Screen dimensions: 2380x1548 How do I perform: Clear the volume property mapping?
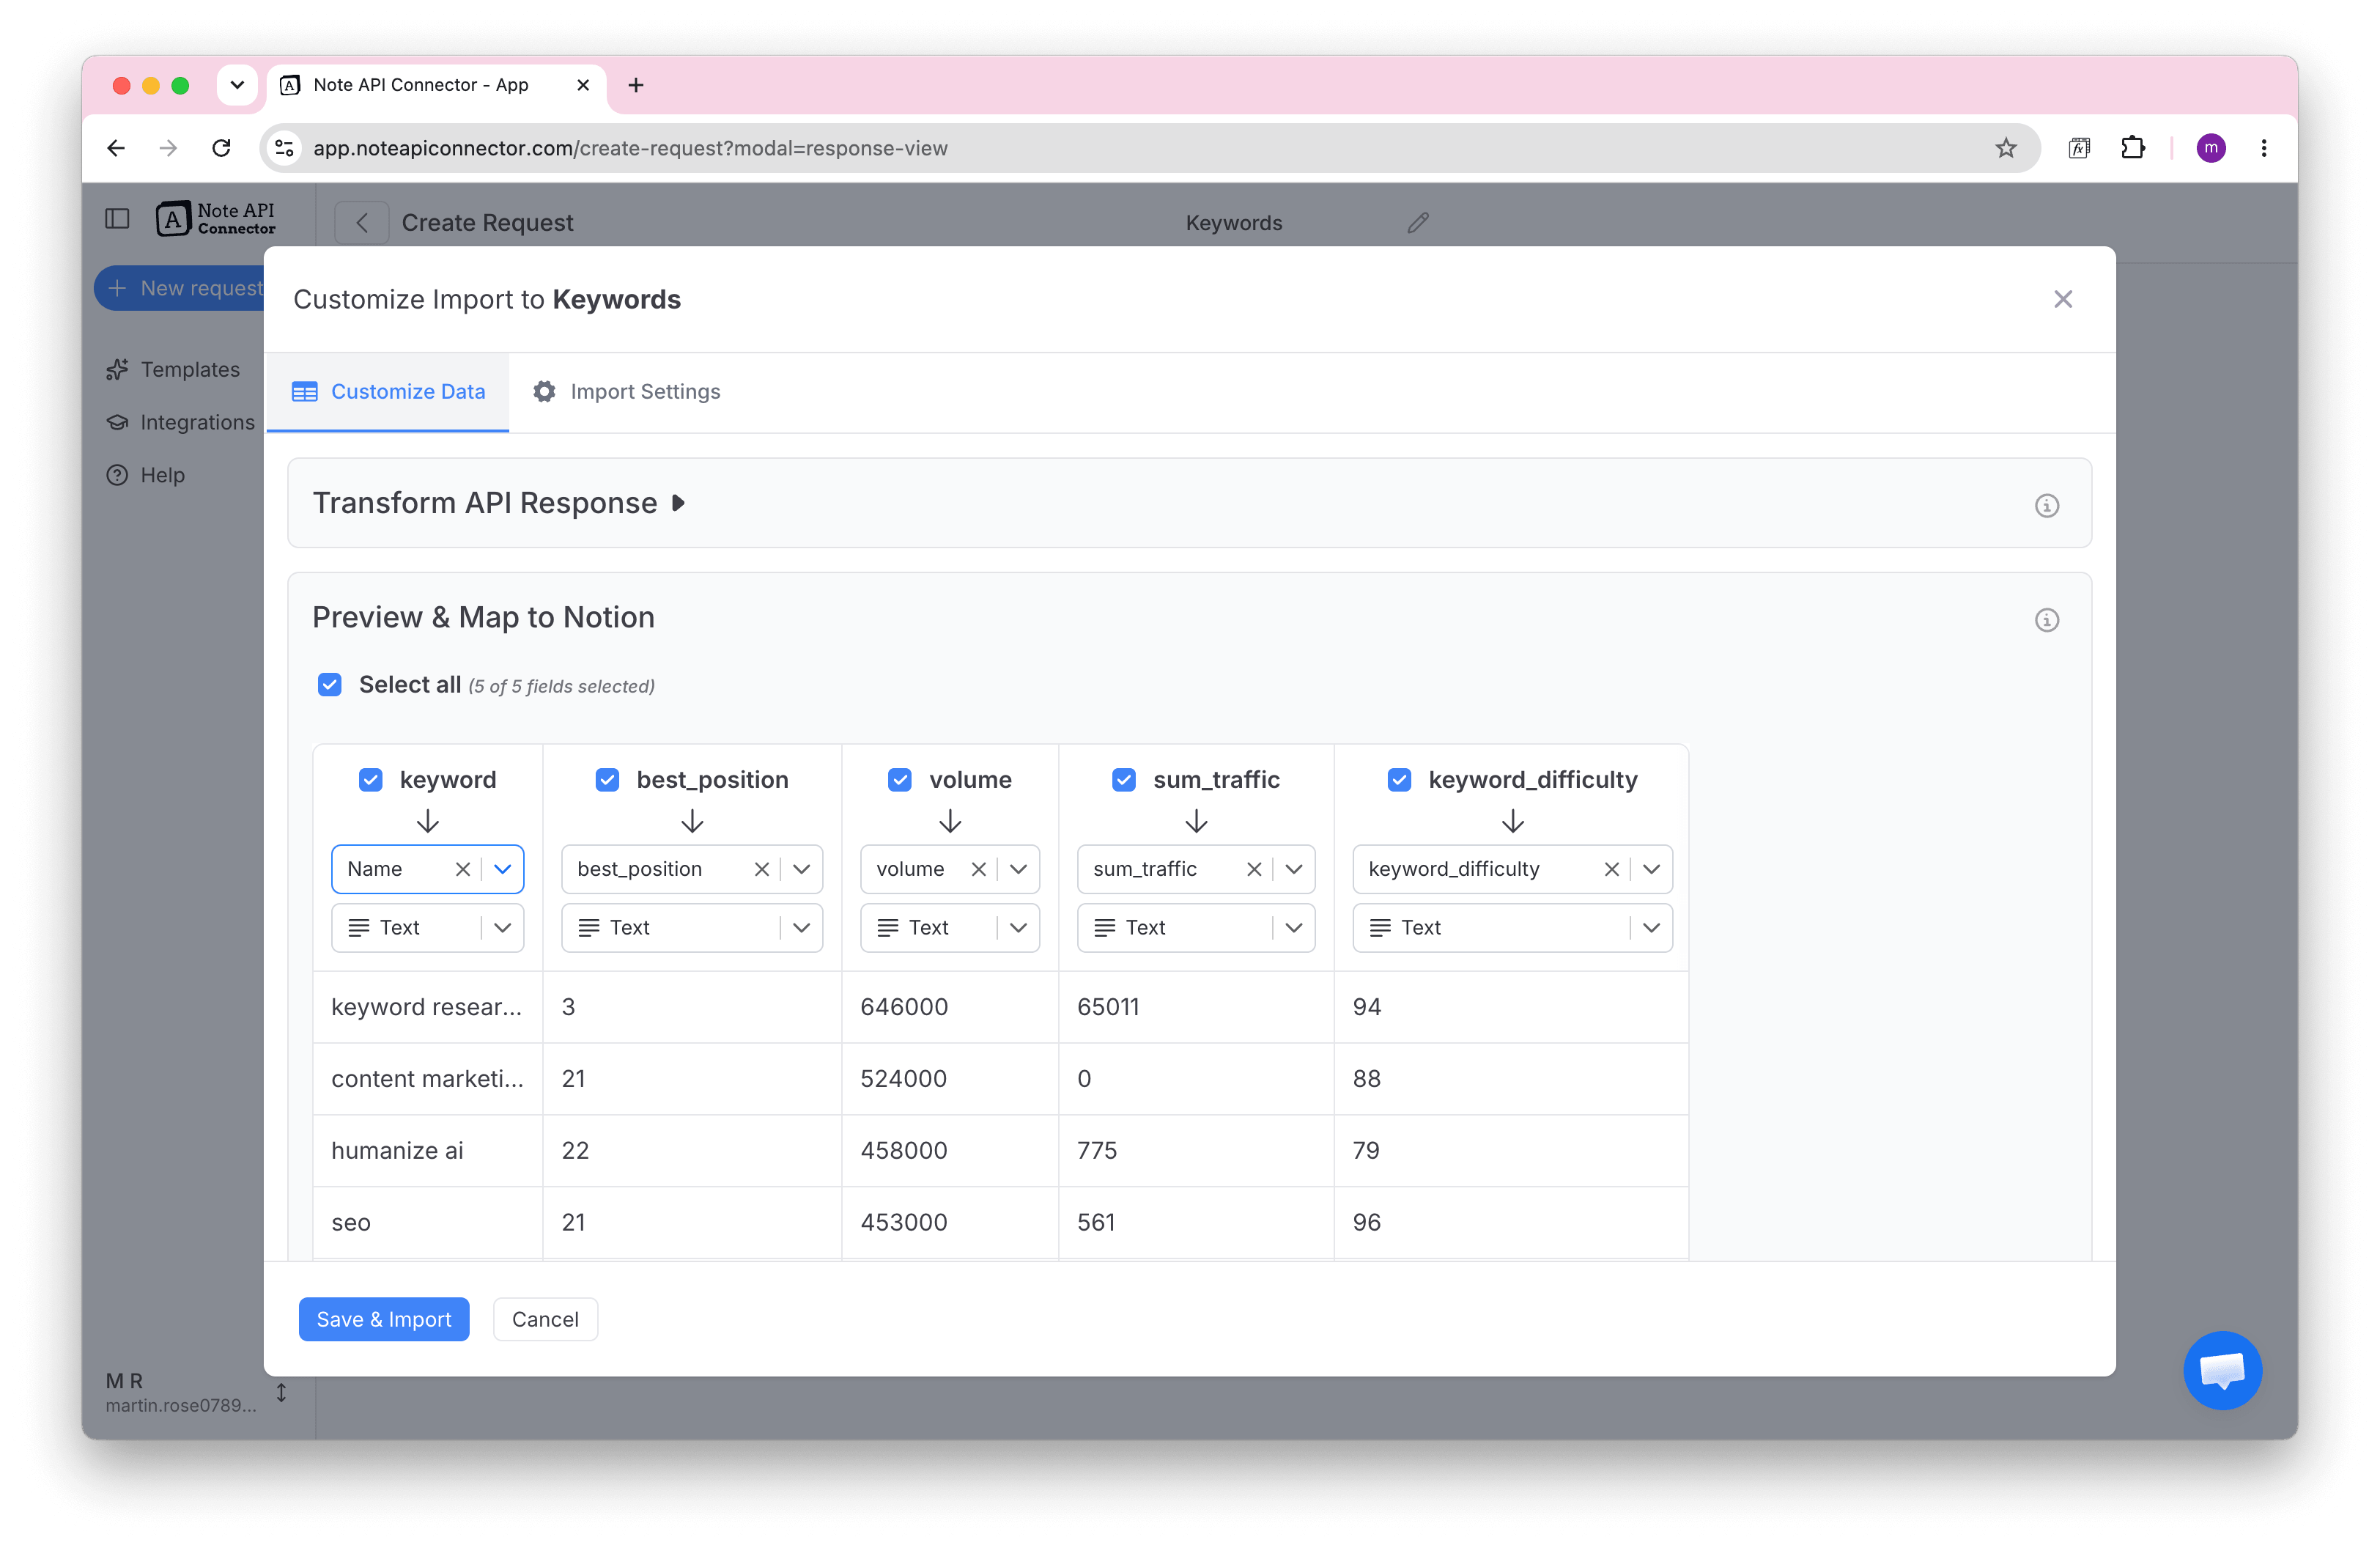coord(978,869)
